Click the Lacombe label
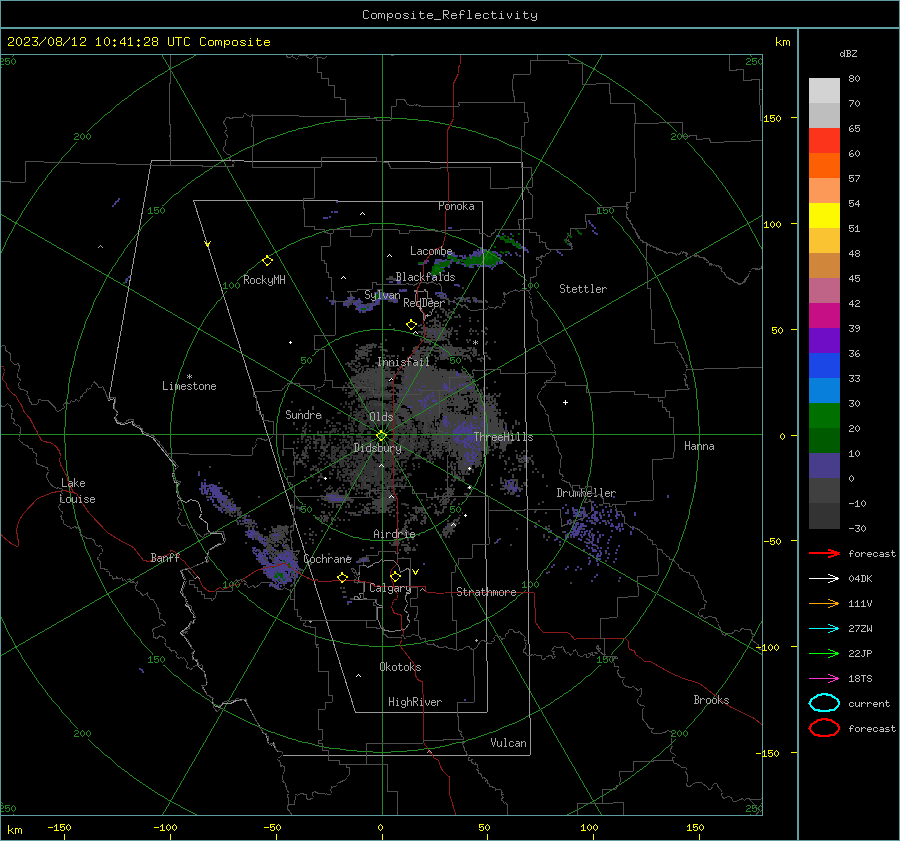Viewport: 900px width, 841px height. click(x=431, y=251)
